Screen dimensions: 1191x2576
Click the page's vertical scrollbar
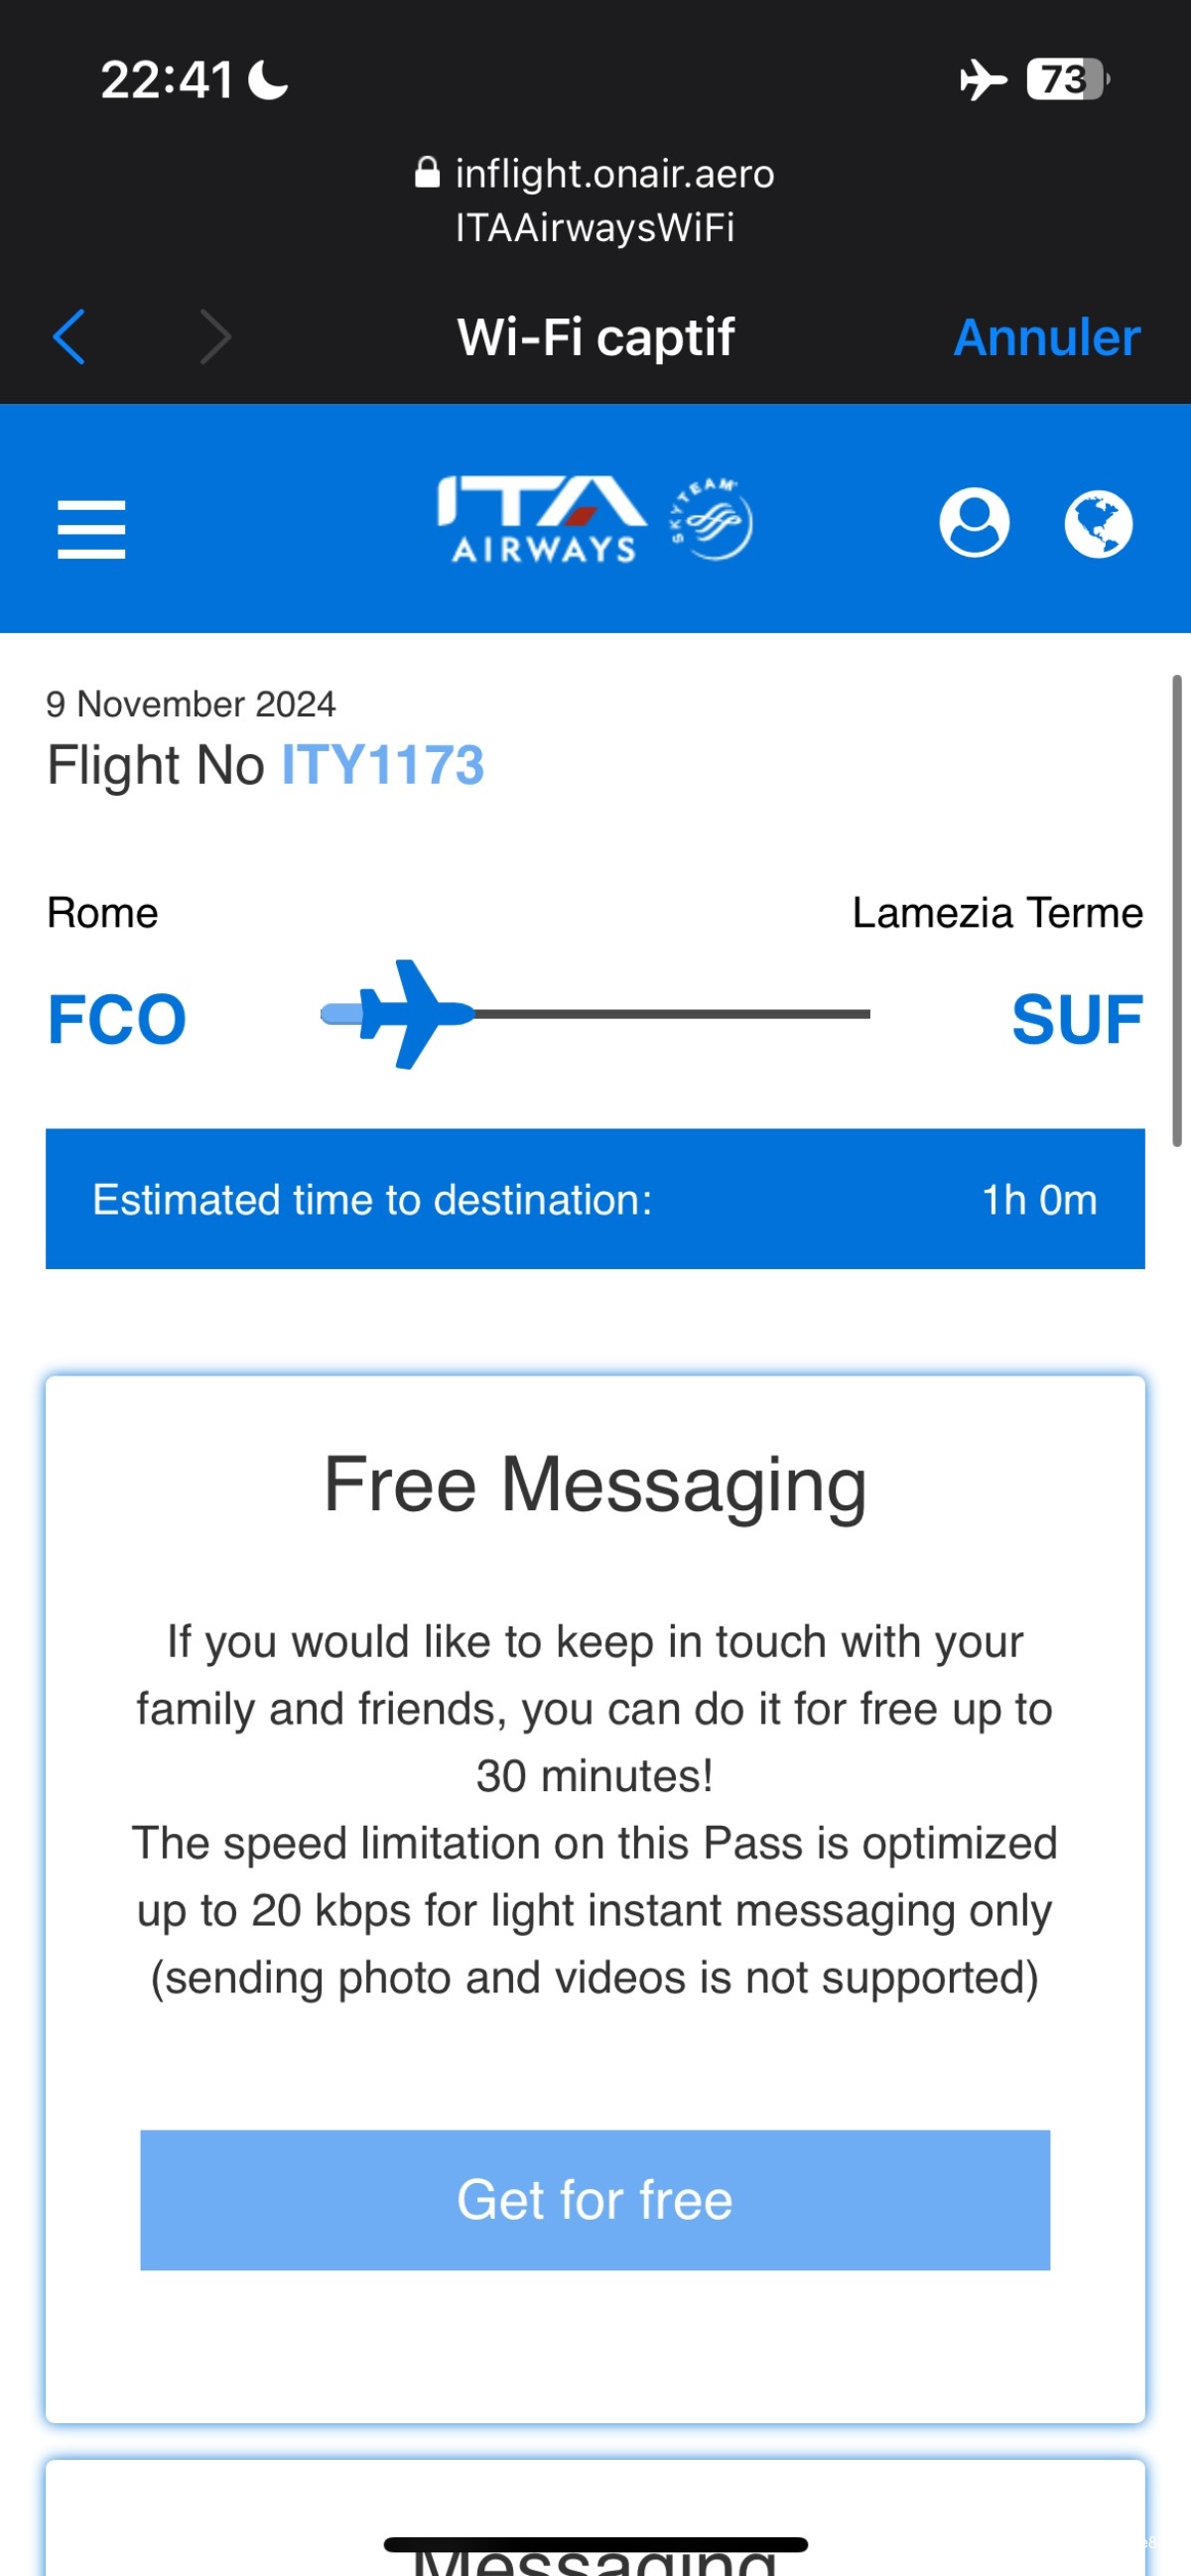[1177, 910]
